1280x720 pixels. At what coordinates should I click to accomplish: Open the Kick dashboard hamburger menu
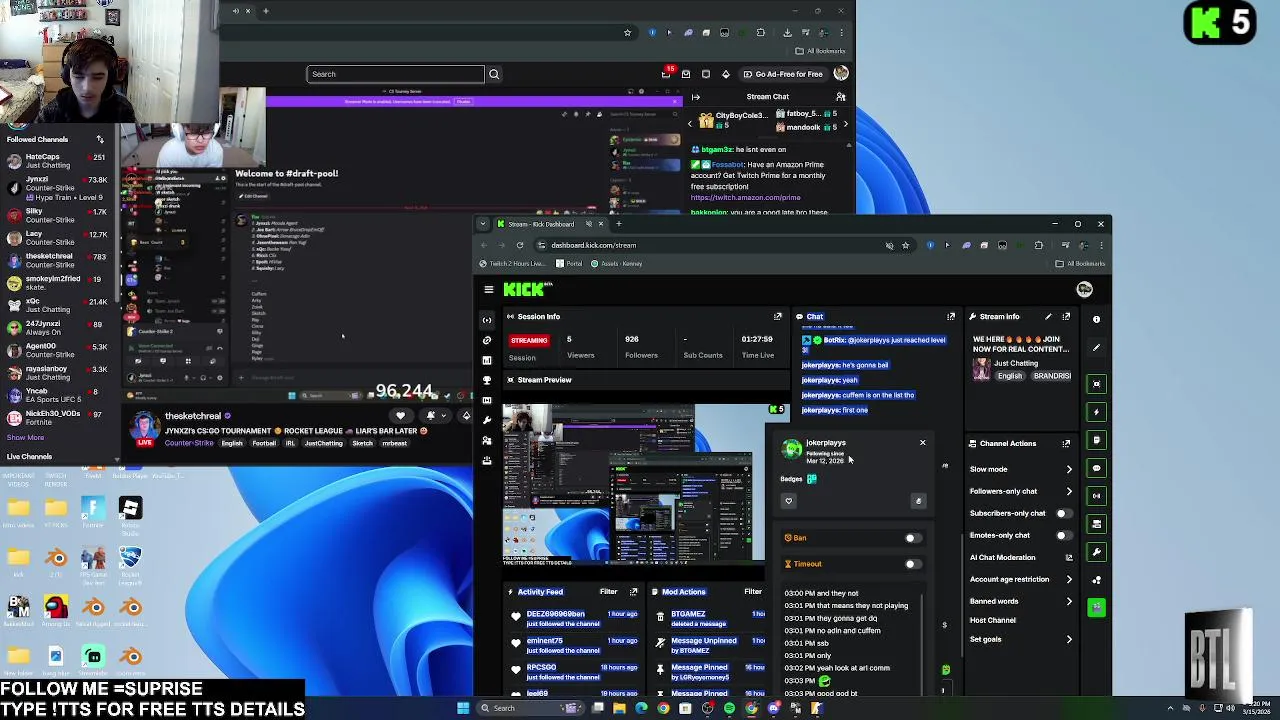pyautogui.click(x=488, y=289)
